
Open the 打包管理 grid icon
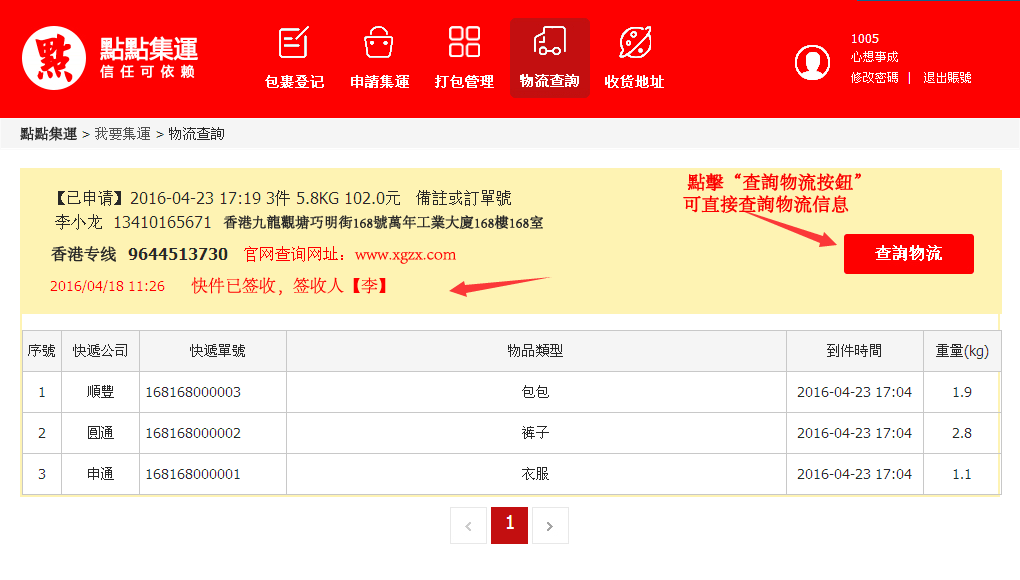tap(464, 42)
